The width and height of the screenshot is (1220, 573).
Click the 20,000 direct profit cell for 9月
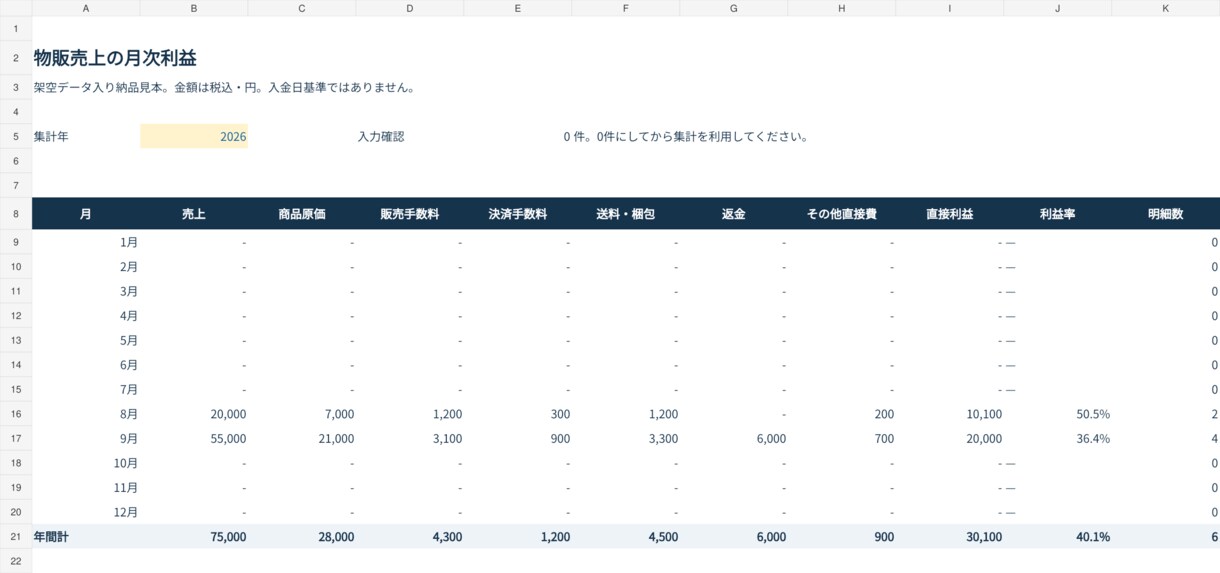(x=950, y=439)
